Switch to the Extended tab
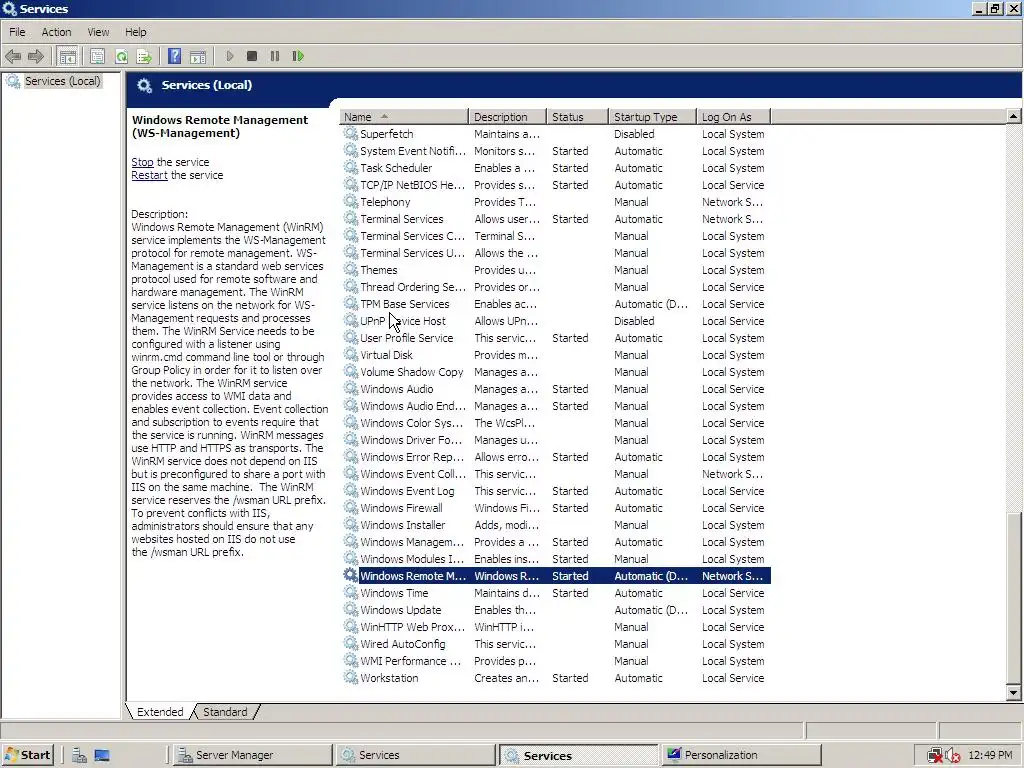Viewport: 1024px width, 768px height. [x=160, y=712]
